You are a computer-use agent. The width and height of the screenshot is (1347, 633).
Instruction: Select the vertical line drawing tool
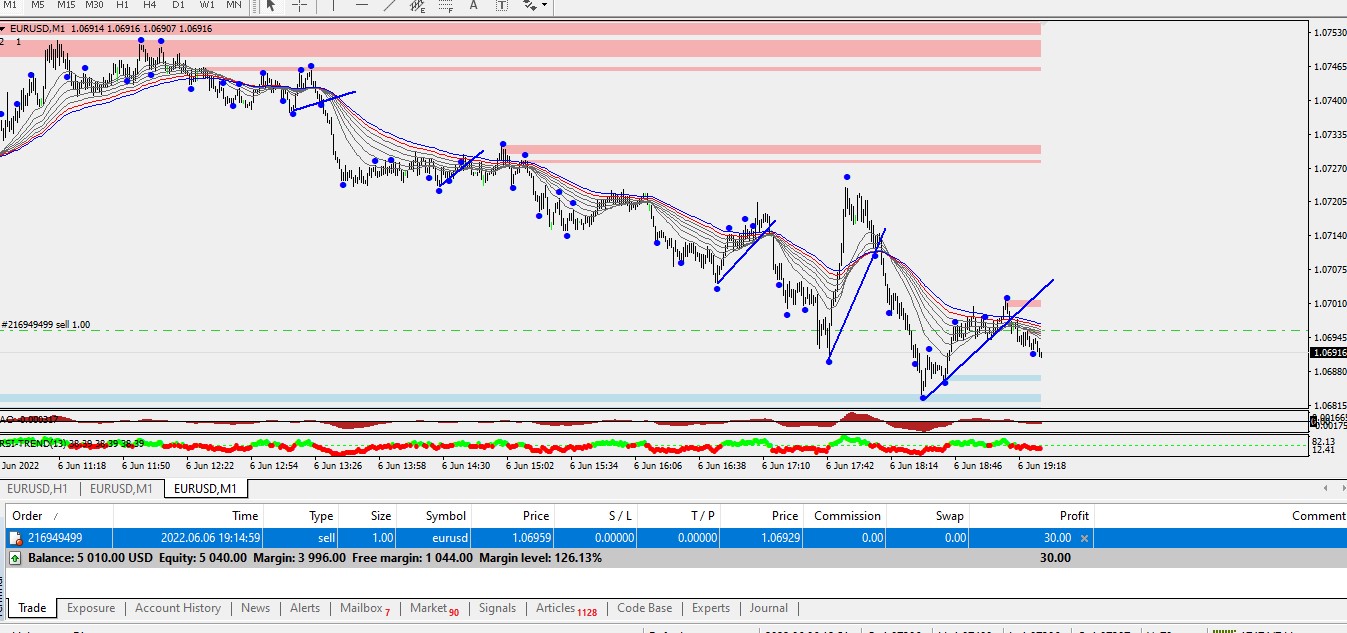(334, 5)
